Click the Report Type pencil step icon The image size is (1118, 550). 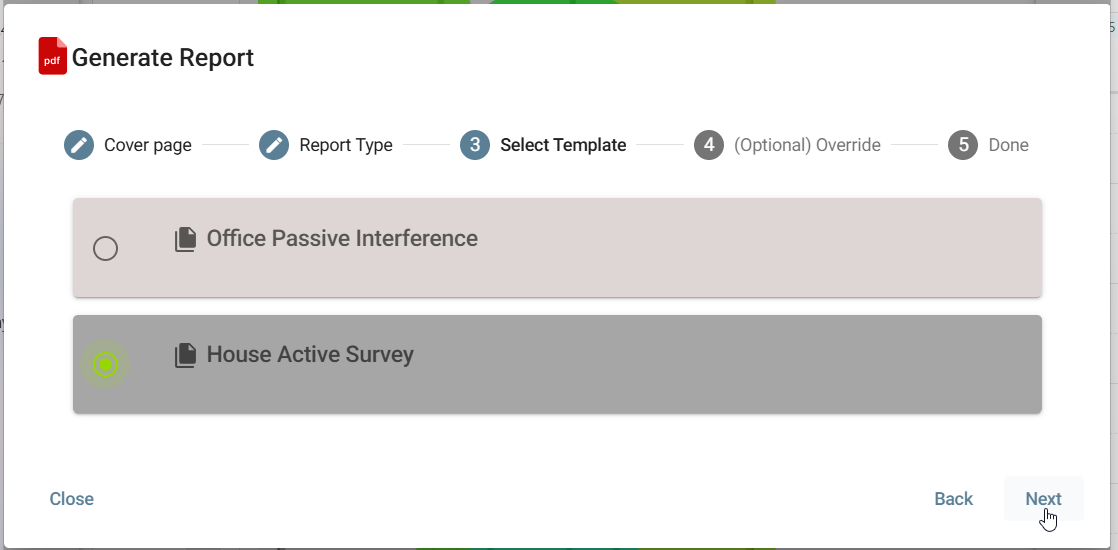(274, 145)
